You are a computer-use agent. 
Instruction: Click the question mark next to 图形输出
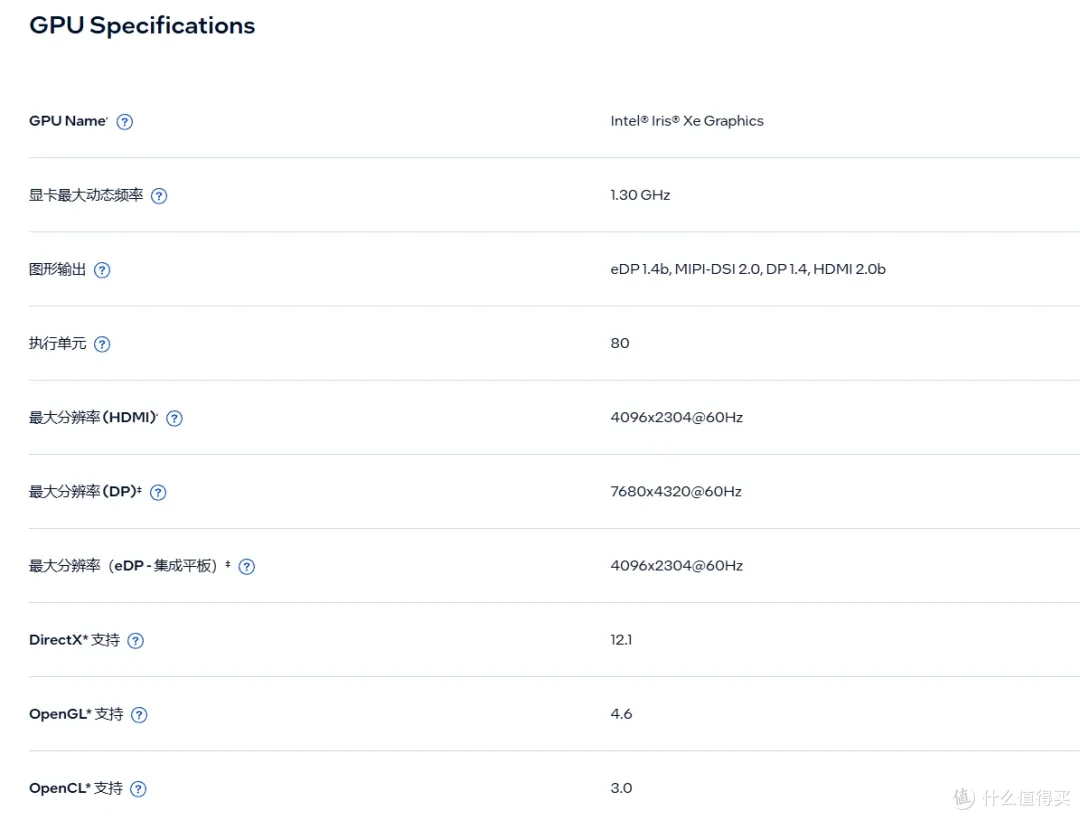(102, 270)
